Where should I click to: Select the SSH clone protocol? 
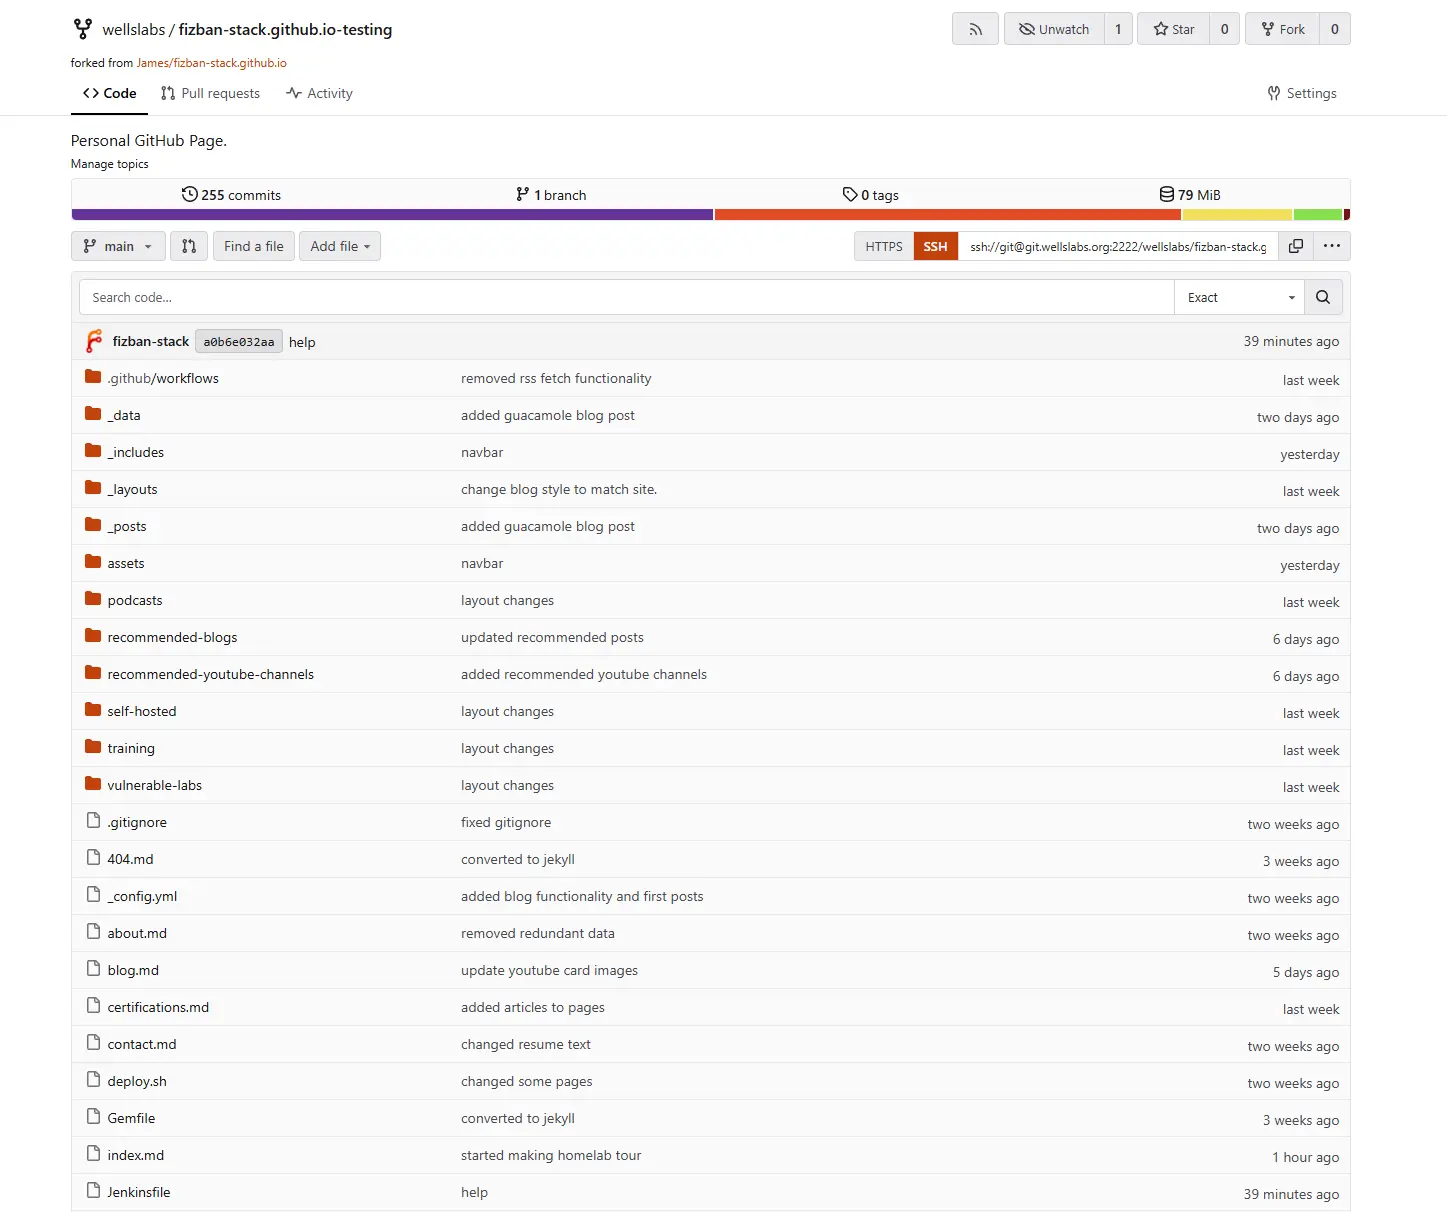(x=936, y=246)
